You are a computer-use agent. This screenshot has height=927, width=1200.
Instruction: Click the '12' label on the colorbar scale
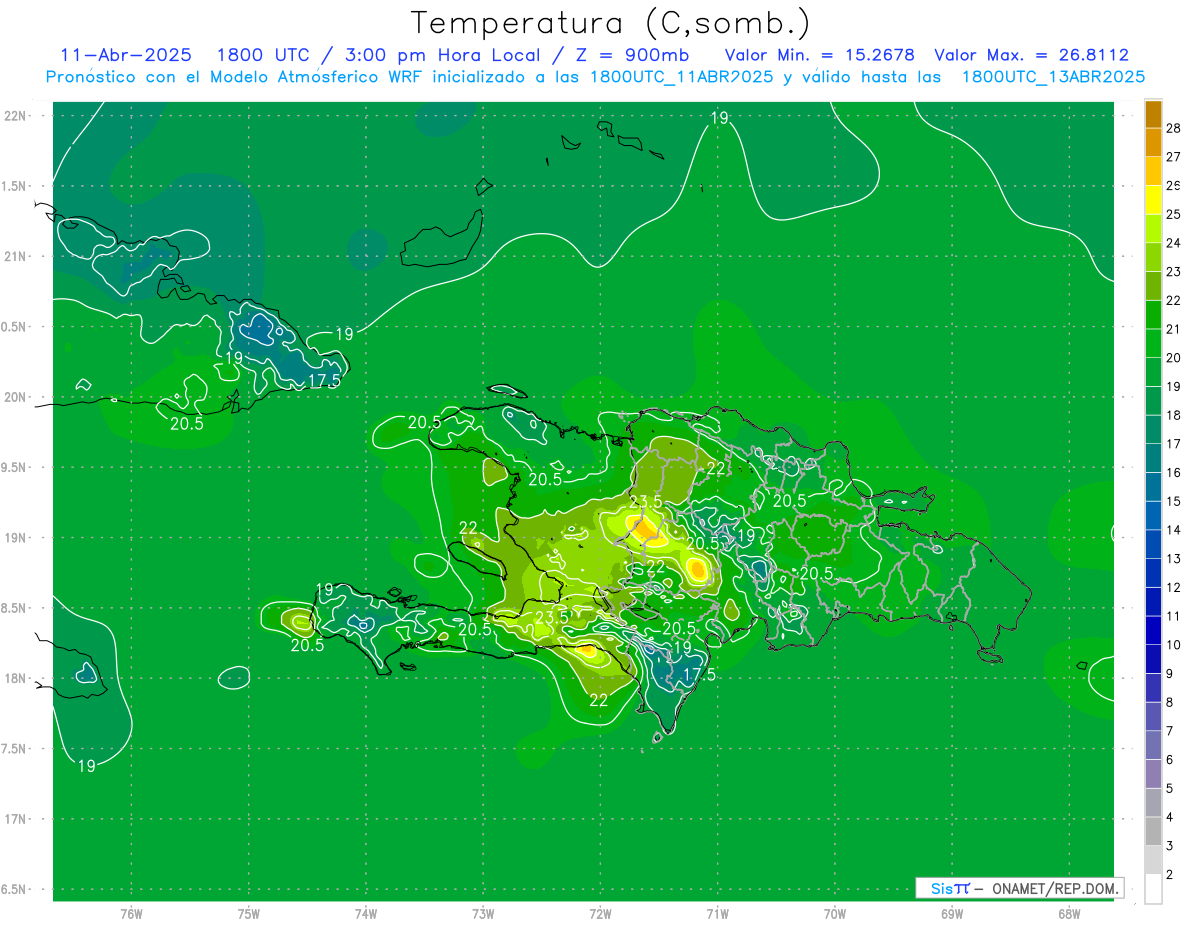click(1173, 587)
